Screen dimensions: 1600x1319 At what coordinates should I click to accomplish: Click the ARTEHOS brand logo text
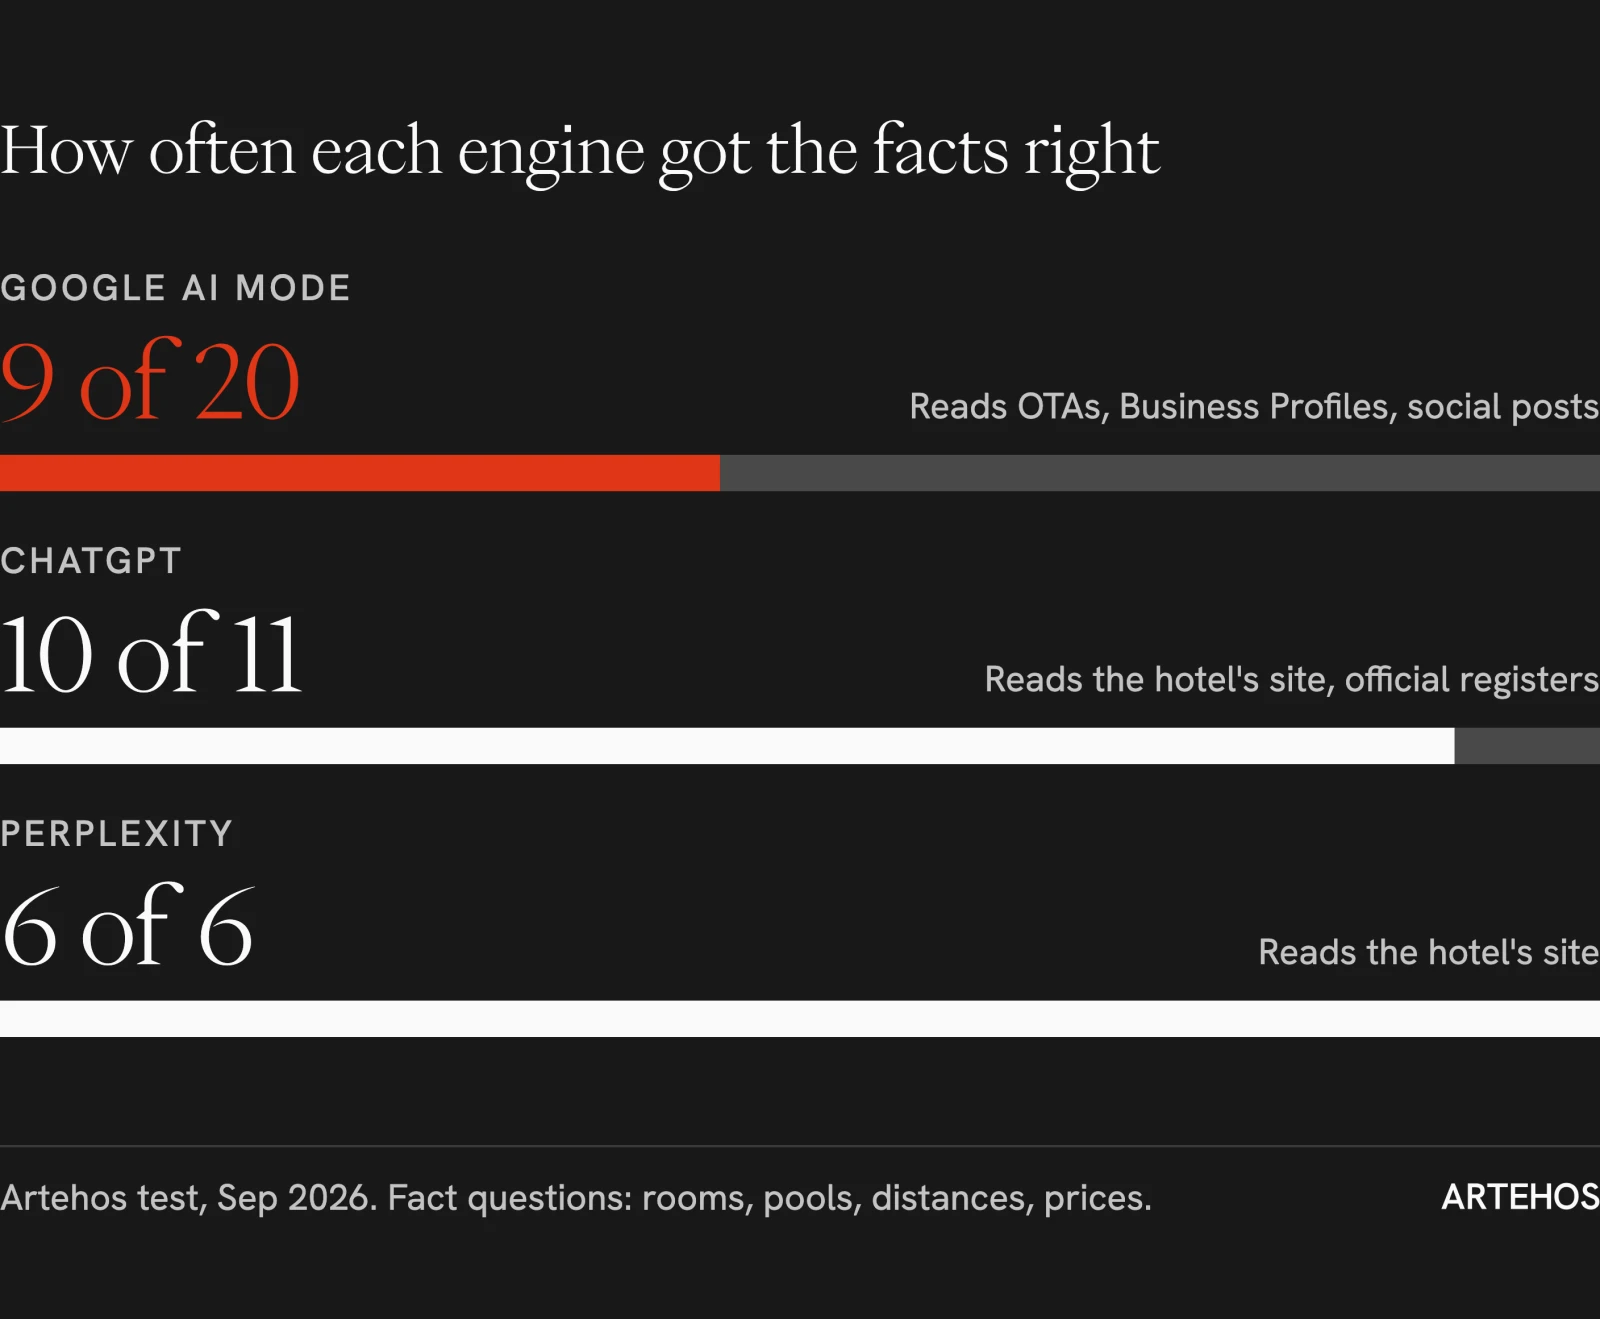point(1520,1197)
